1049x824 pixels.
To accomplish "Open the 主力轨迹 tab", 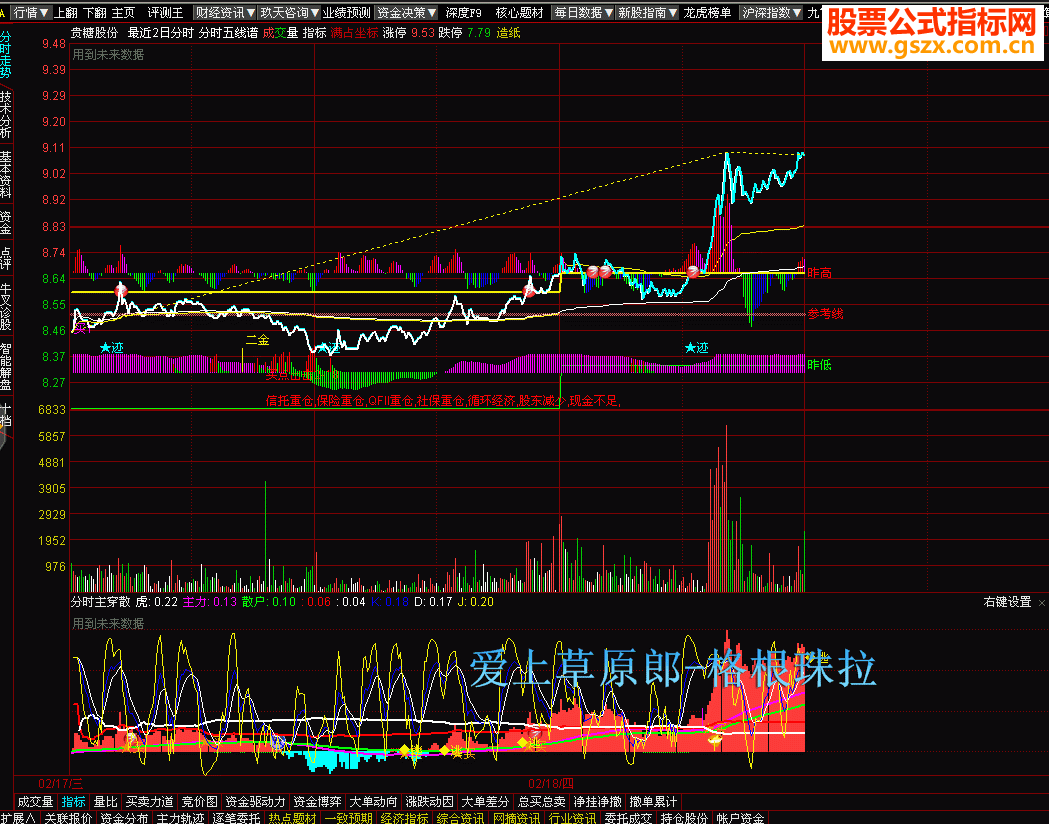I will [181, 817].
